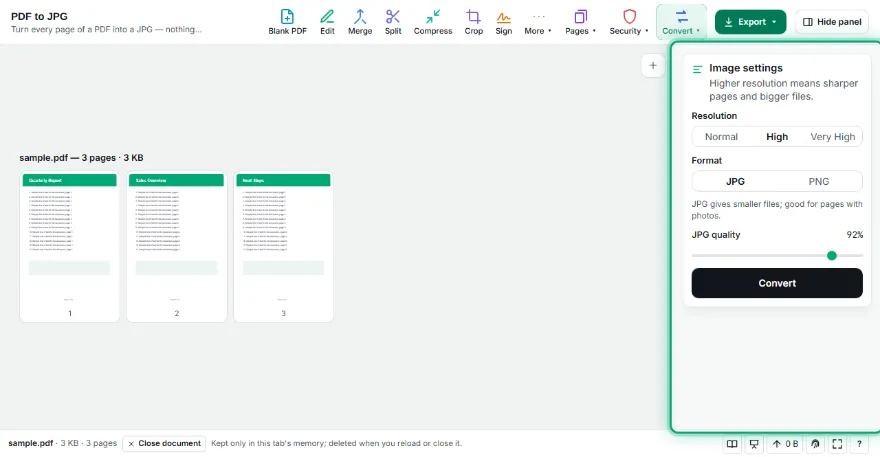Switch the format to PNG
The image size is (880, 457).
819,181
